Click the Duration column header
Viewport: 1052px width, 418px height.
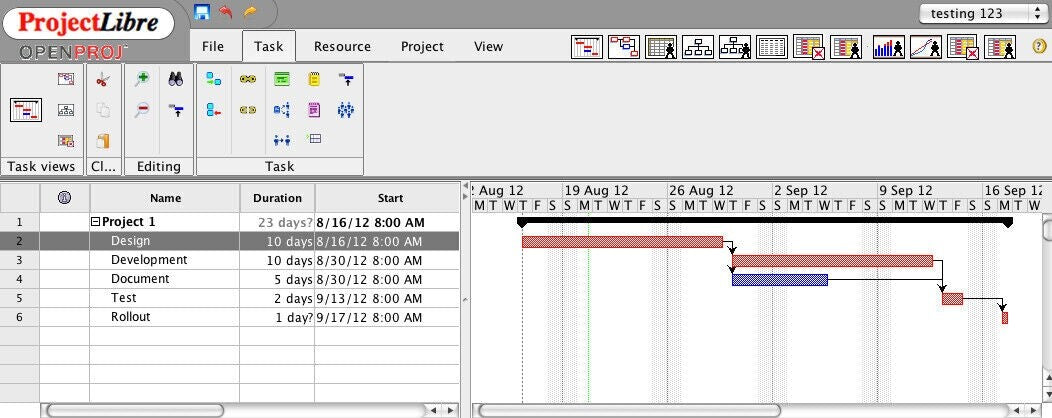click(x=277, y=198)
